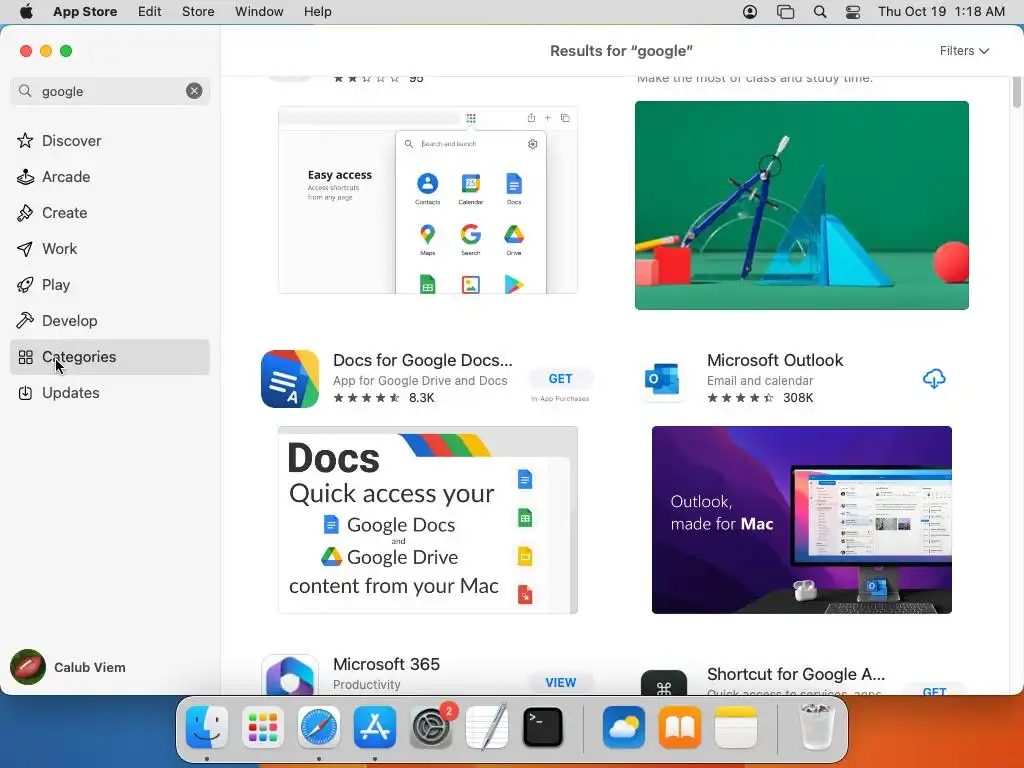Open the Microsoft Outlook title
The width and height of the screenshot is (1024, 768).
[775, 360]
